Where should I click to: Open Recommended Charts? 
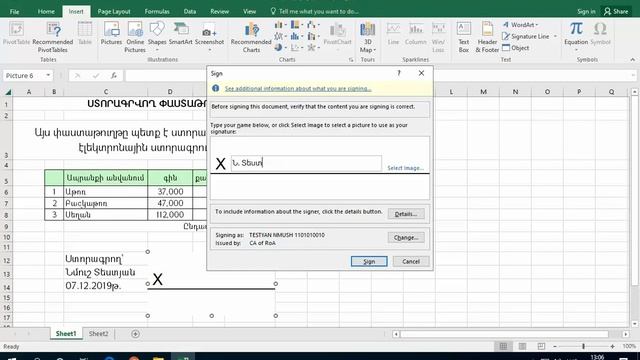point(251,37)
